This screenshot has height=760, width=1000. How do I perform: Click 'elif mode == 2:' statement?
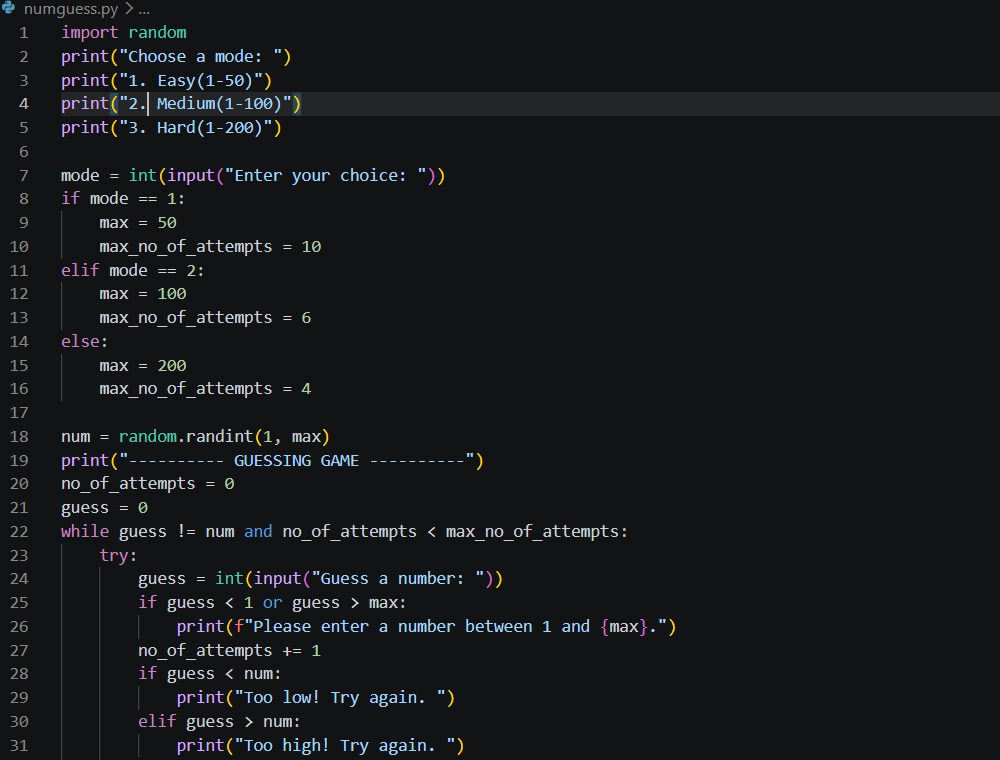click(x=133, y=270)
